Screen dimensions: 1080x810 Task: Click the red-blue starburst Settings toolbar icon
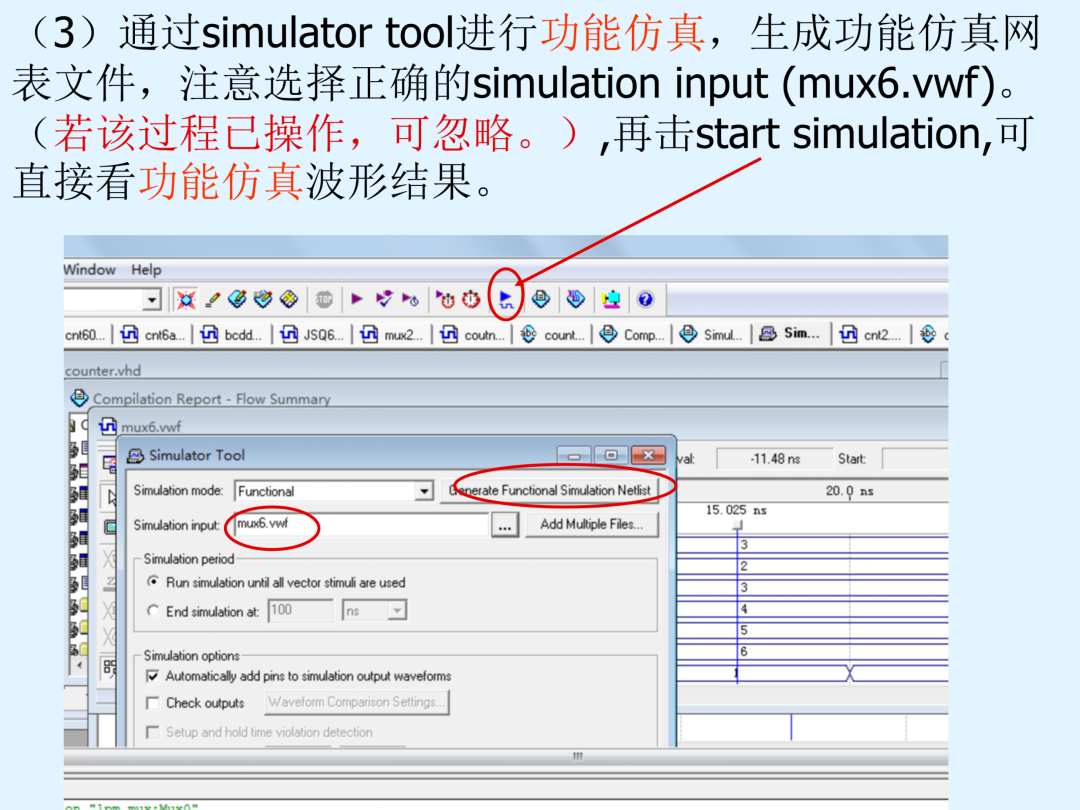(x=186, y=299)
